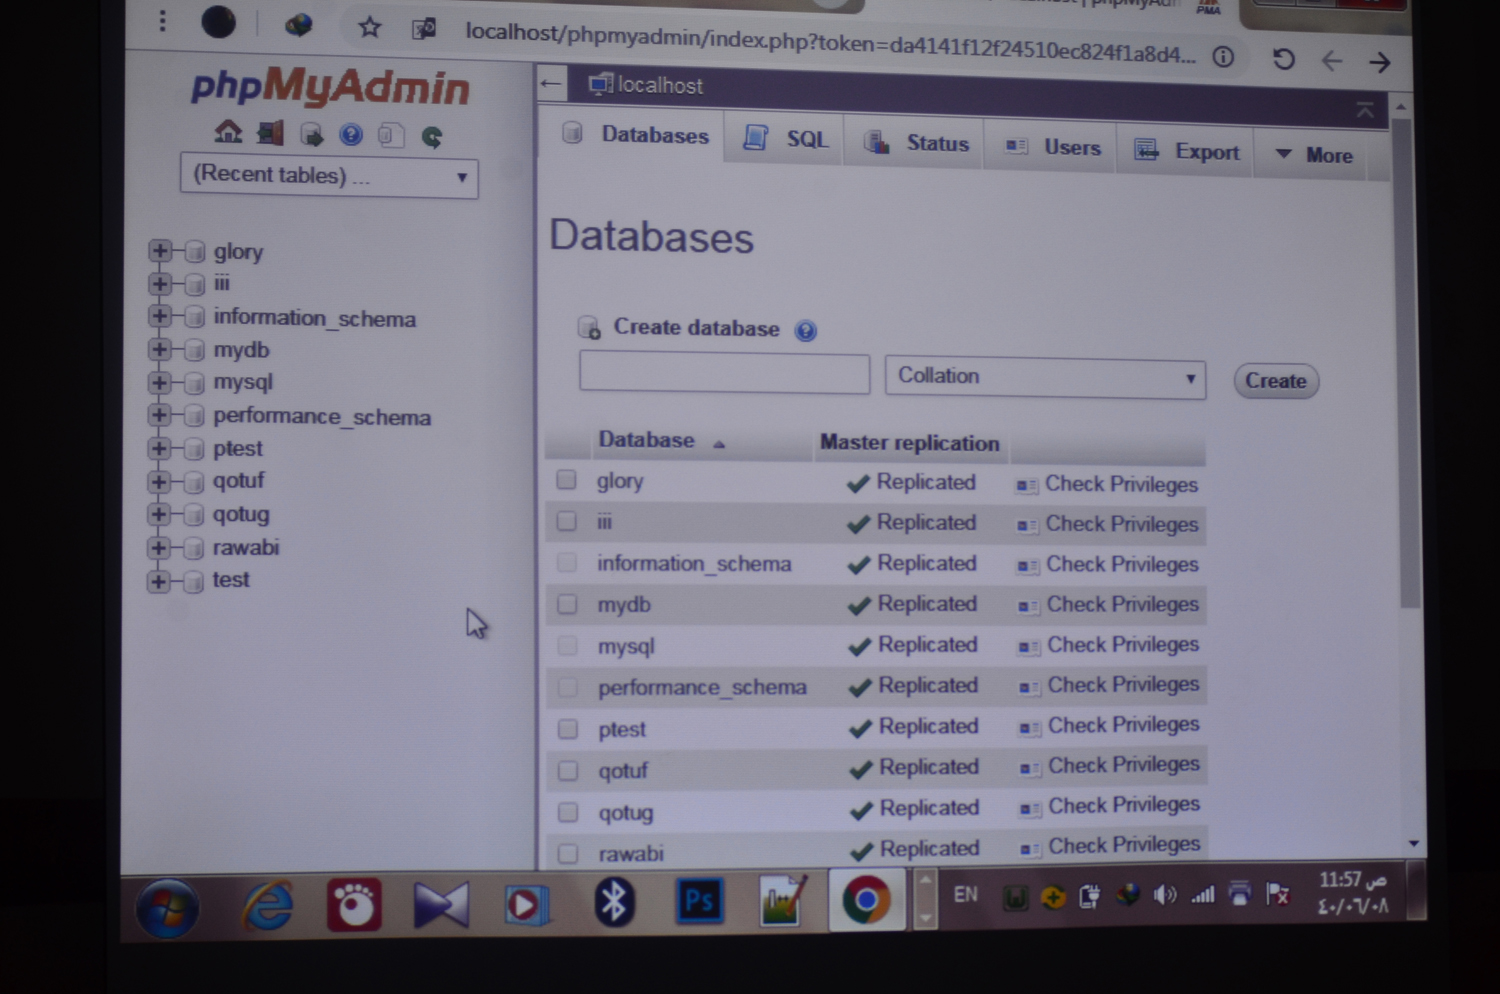Tick the checkbox for the glory database
Viewport: 1500px width, 994px height.
point(566,480)
